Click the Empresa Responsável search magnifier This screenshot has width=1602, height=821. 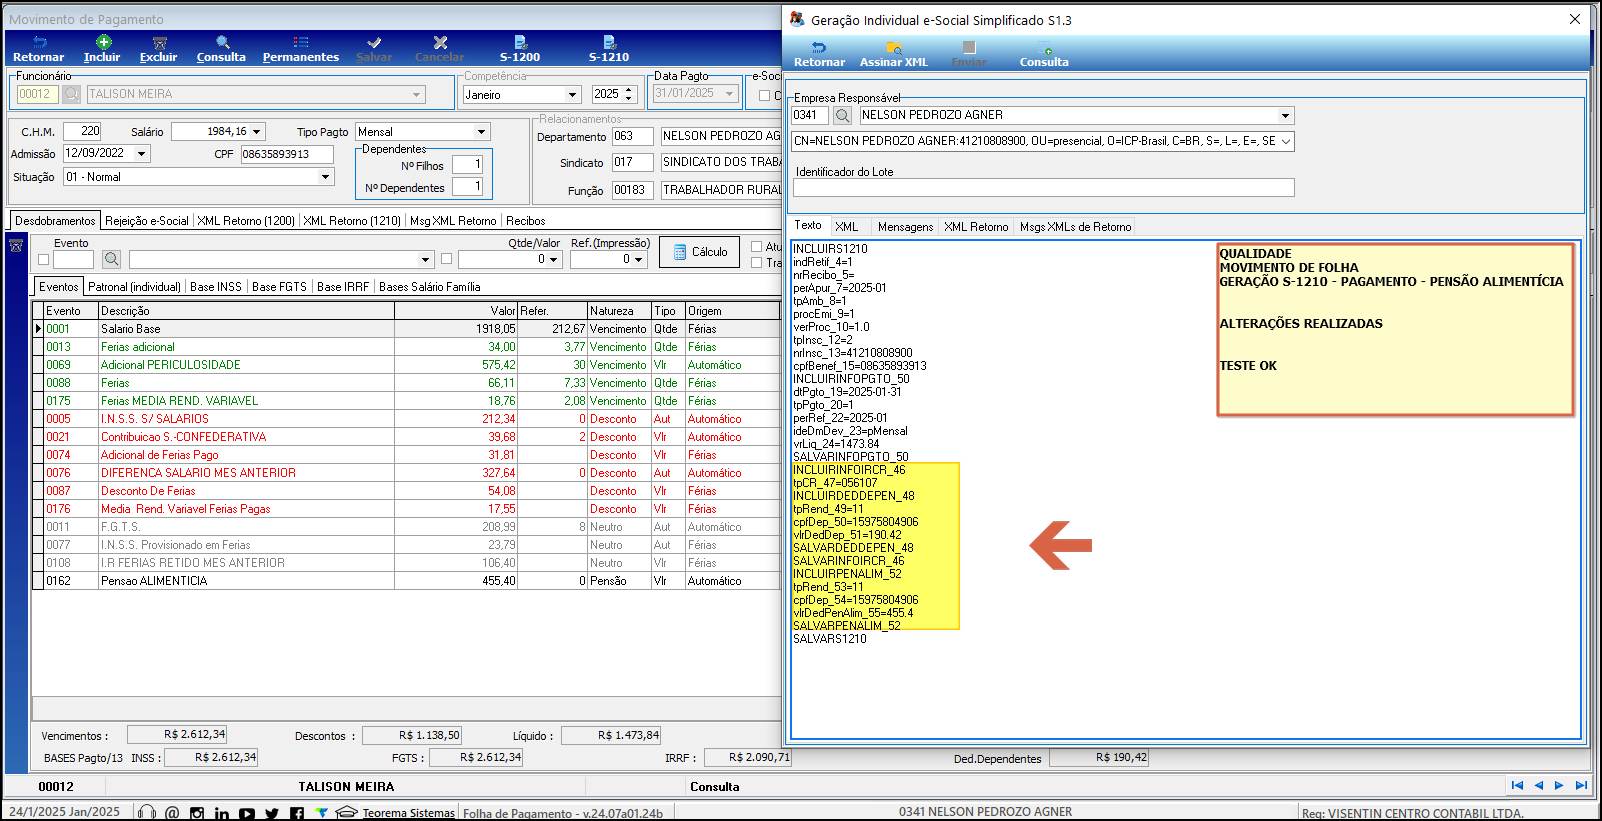pos(843,116)
